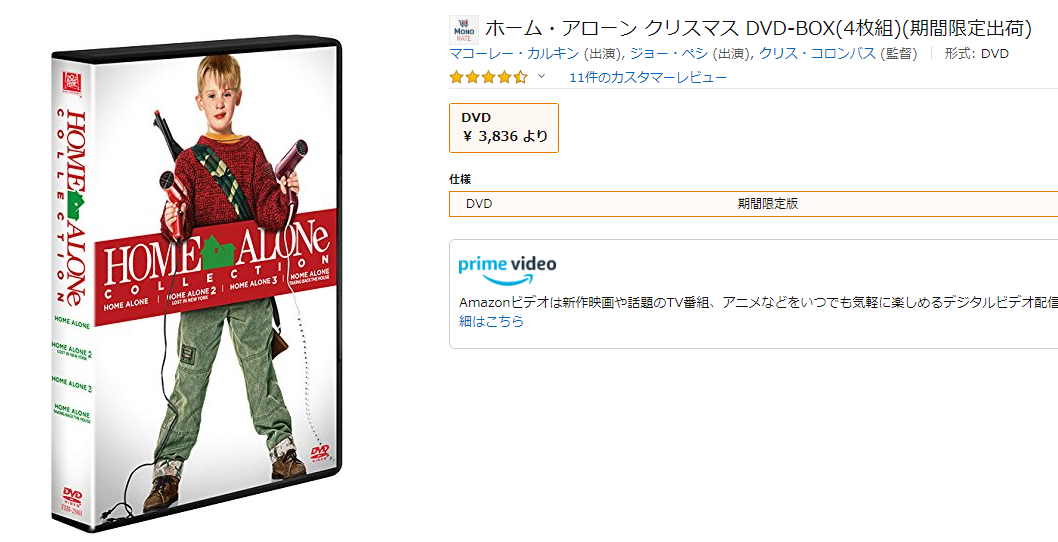
Task: Click the ジョー・ペシ actor link
Action: pyautogui.click(x=669, y=53)
